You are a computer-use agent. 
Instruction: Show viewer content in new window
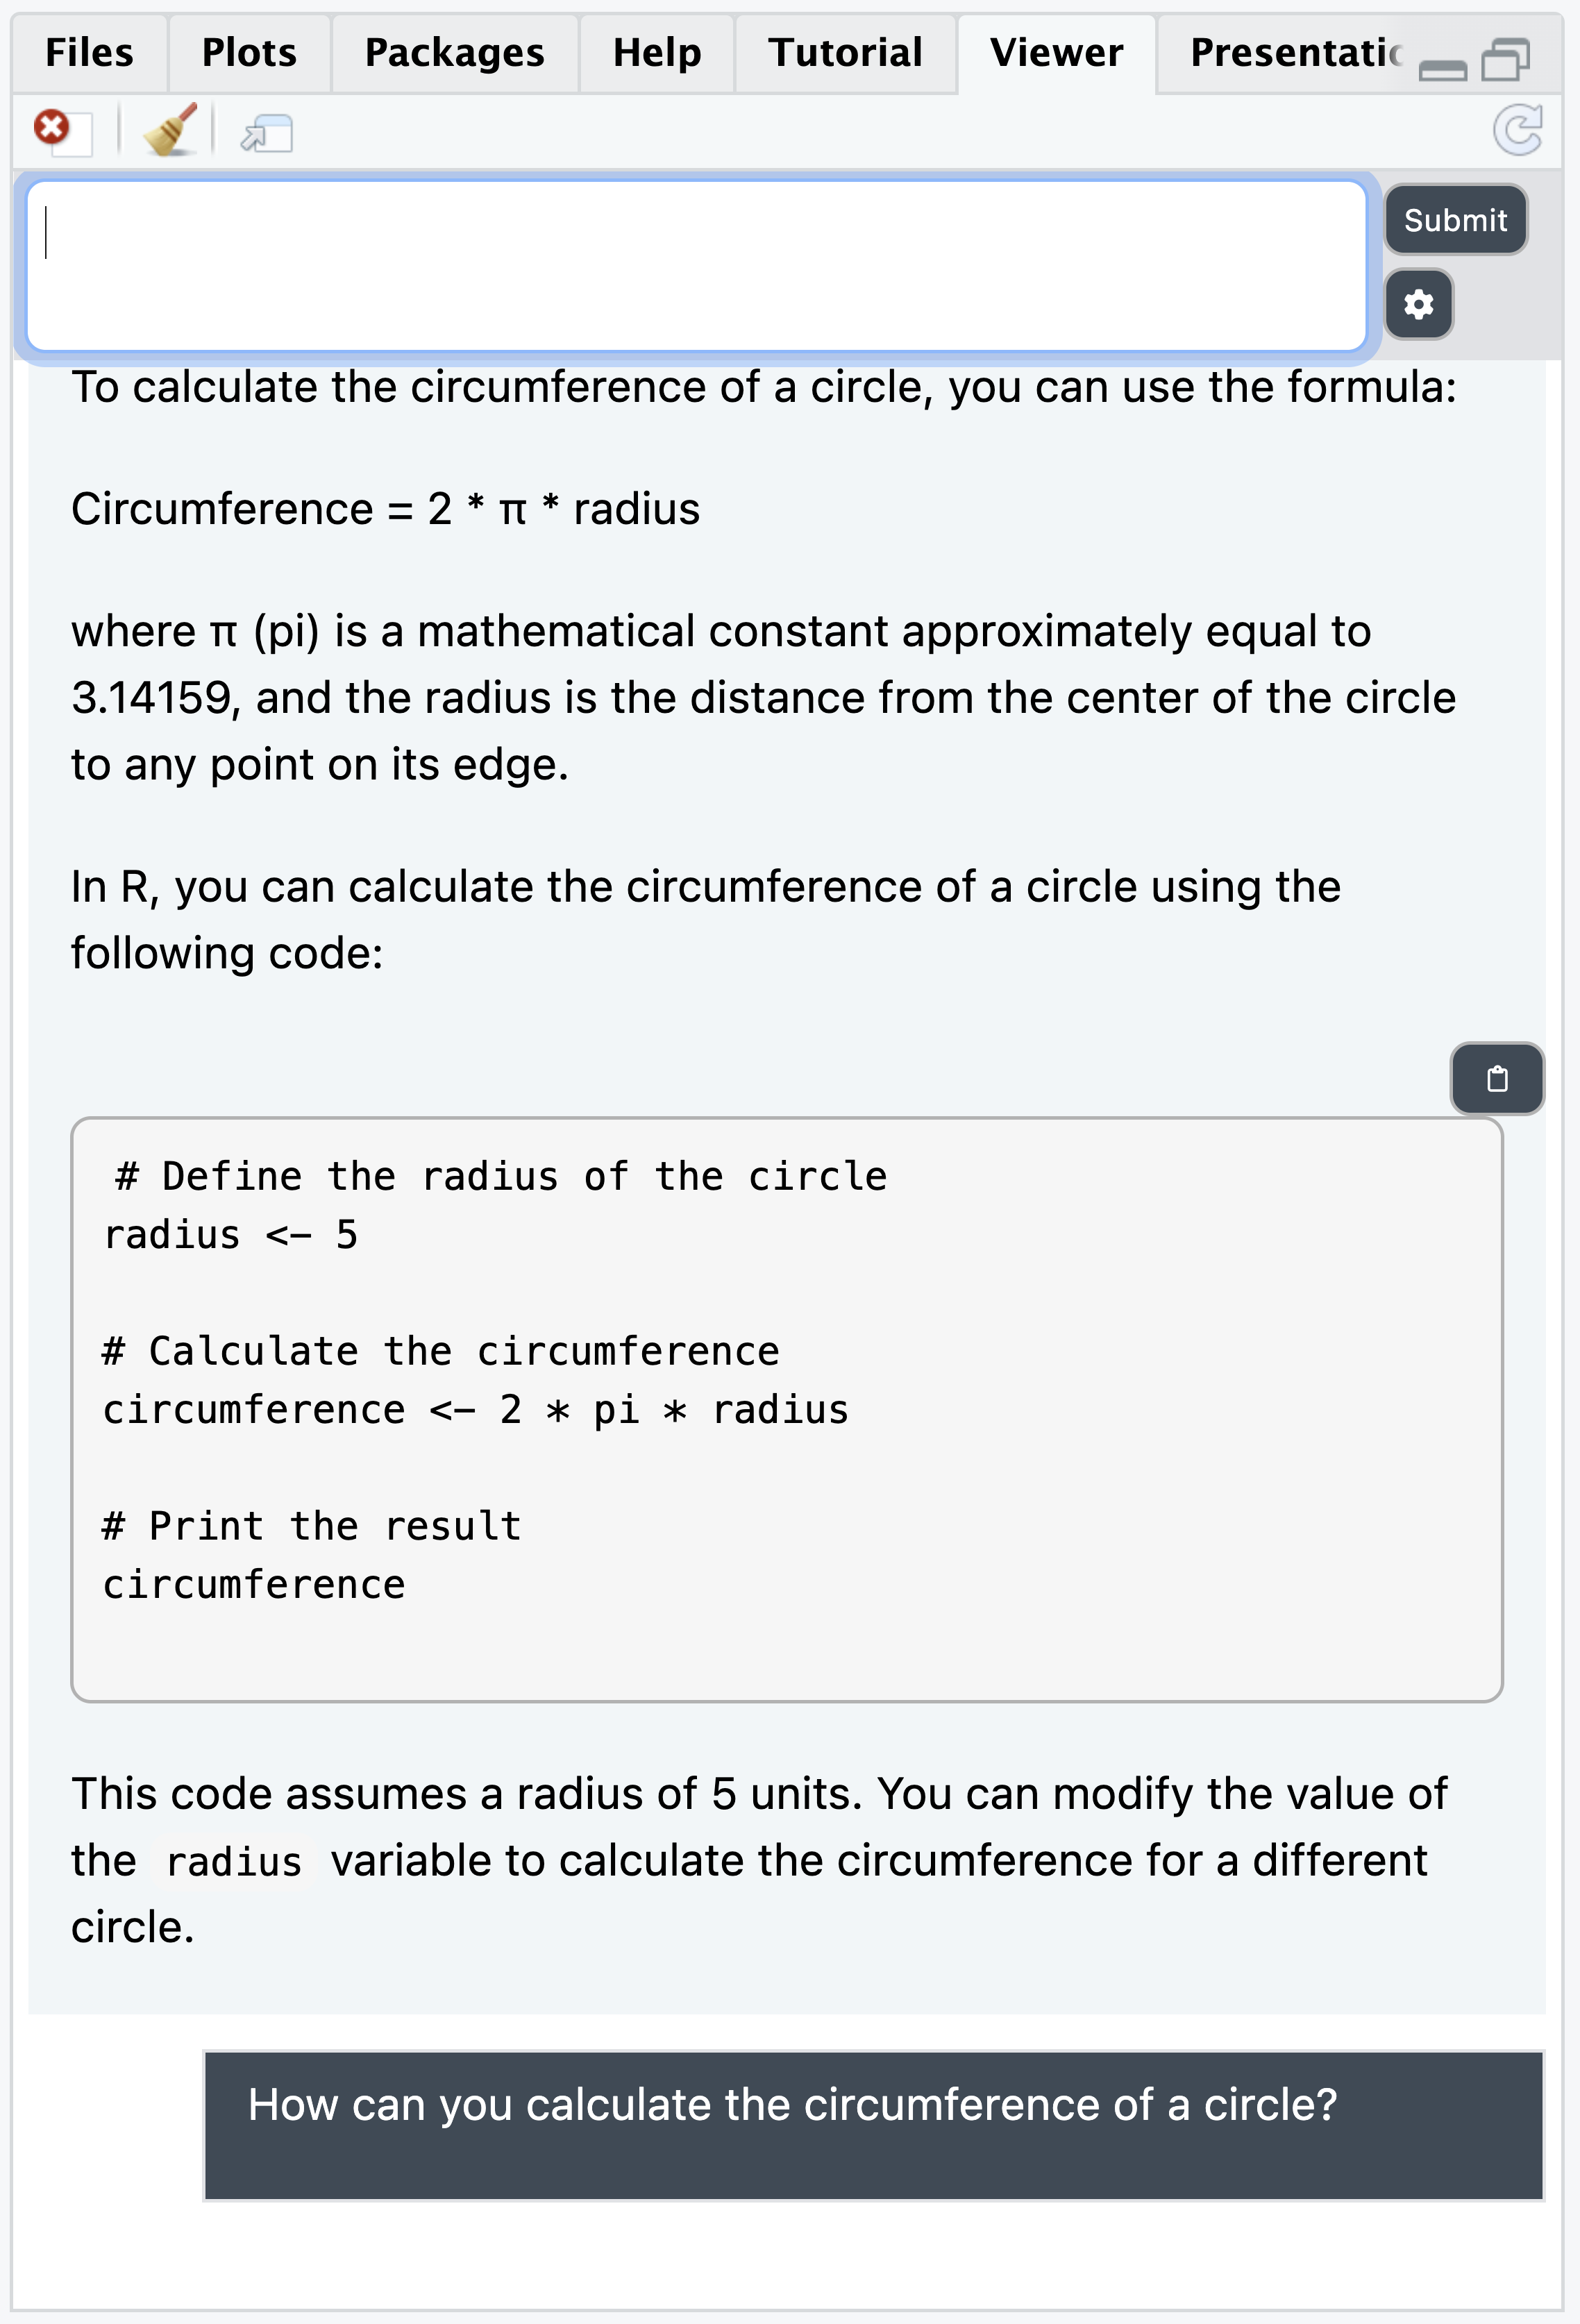point(267,133)
